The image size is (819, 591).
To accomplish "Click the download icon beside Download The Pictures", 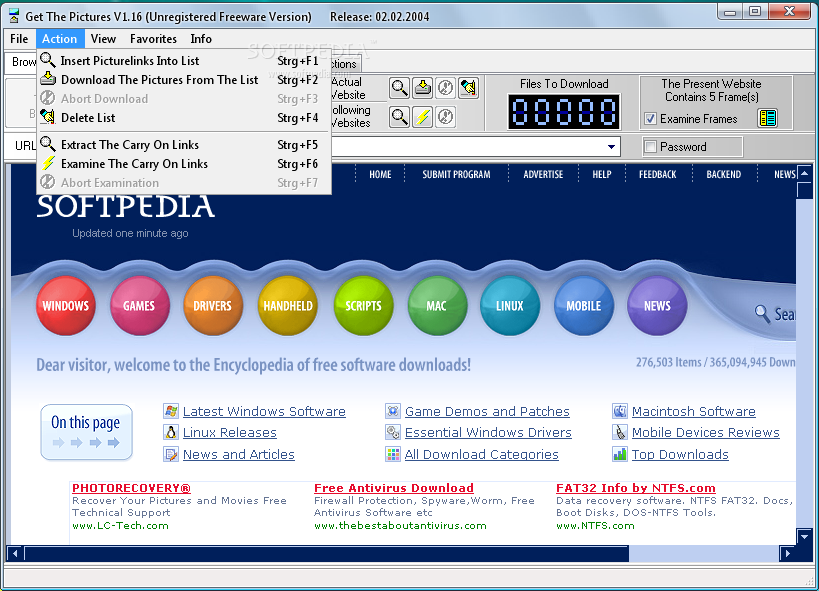I will click(x=48, y=79).
